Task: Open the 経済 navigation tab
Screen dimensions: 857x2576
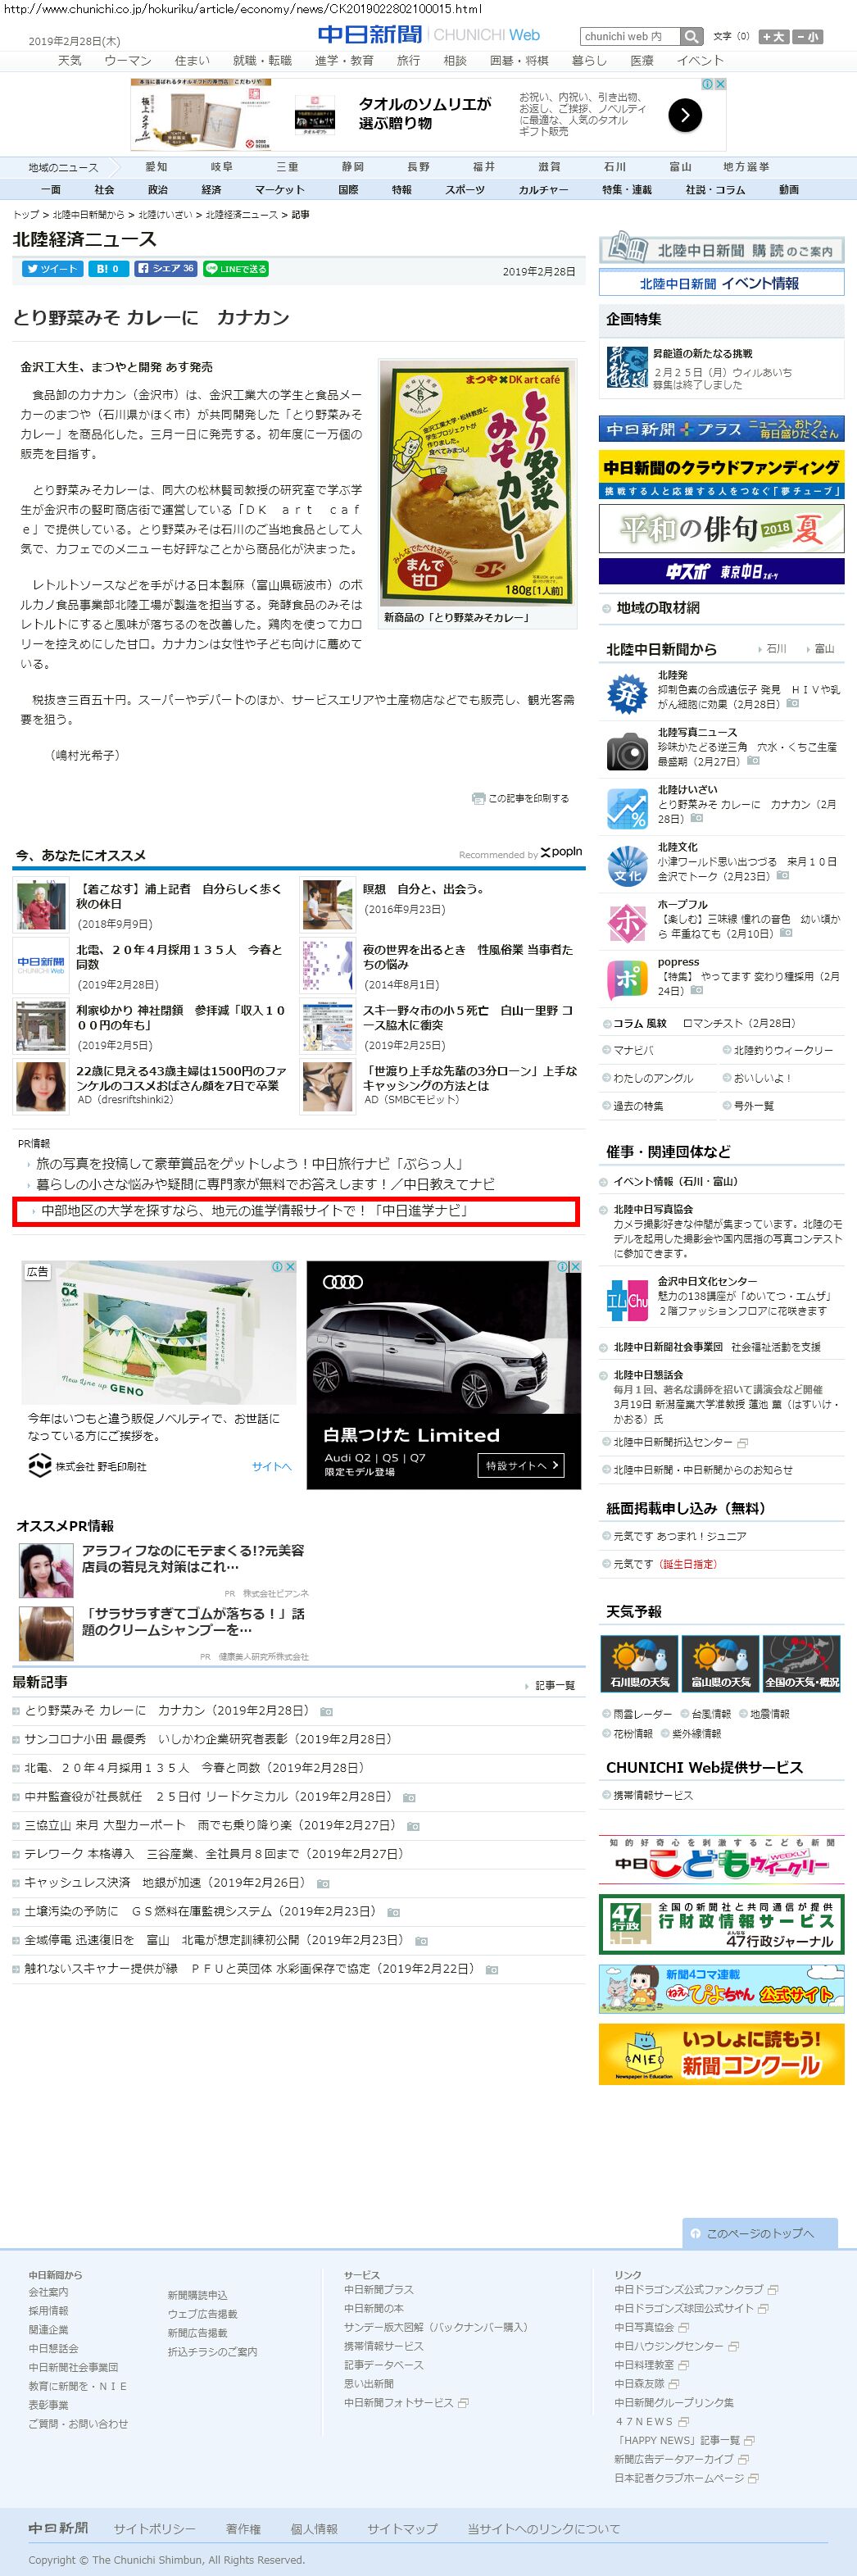Action: pos(211,189)
